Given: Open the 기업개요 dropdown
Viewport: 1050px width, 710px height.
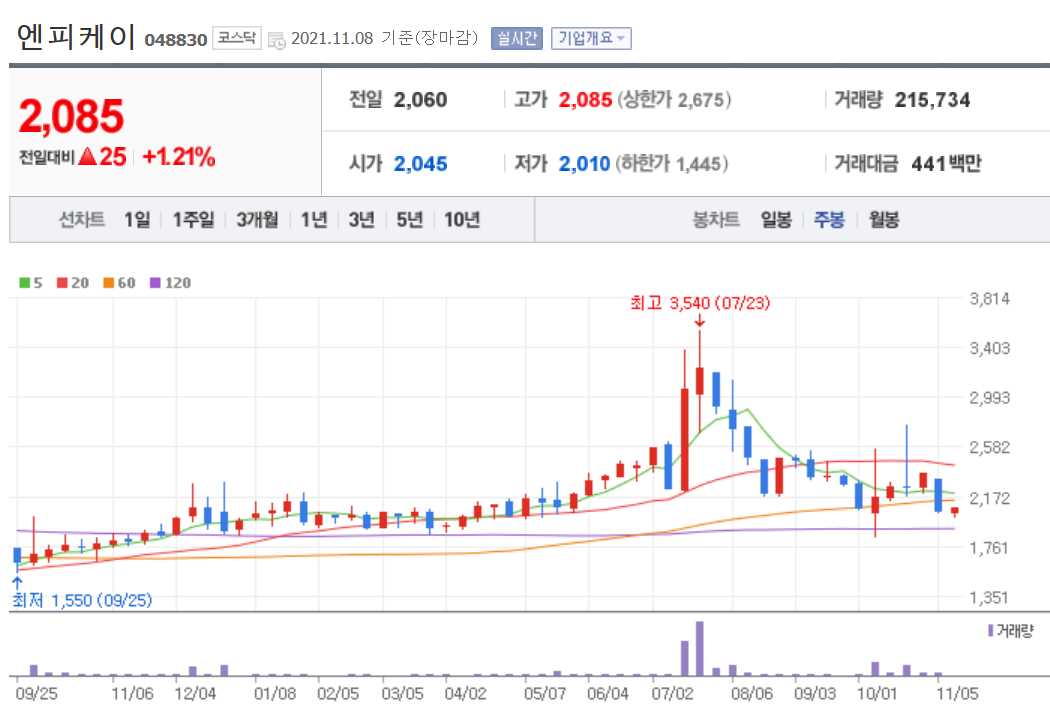Looking at the screenshot, I should pos(591,38).
